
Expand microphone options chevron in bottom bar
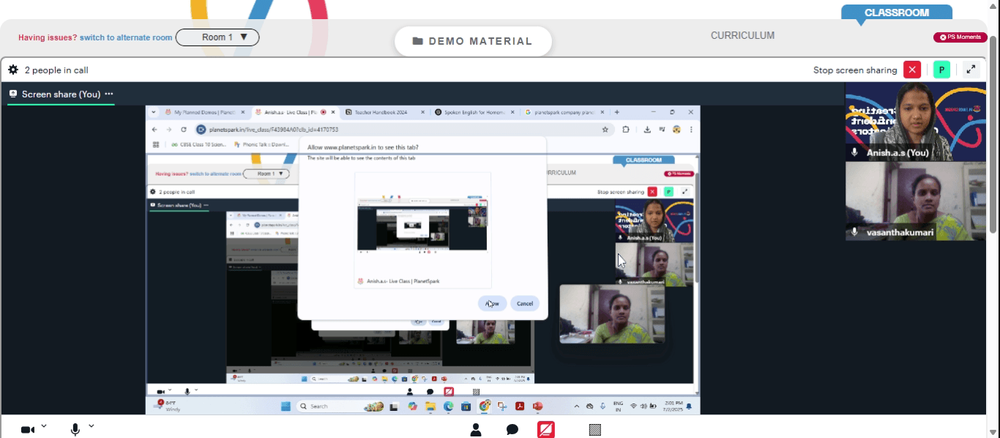(91, 426)
